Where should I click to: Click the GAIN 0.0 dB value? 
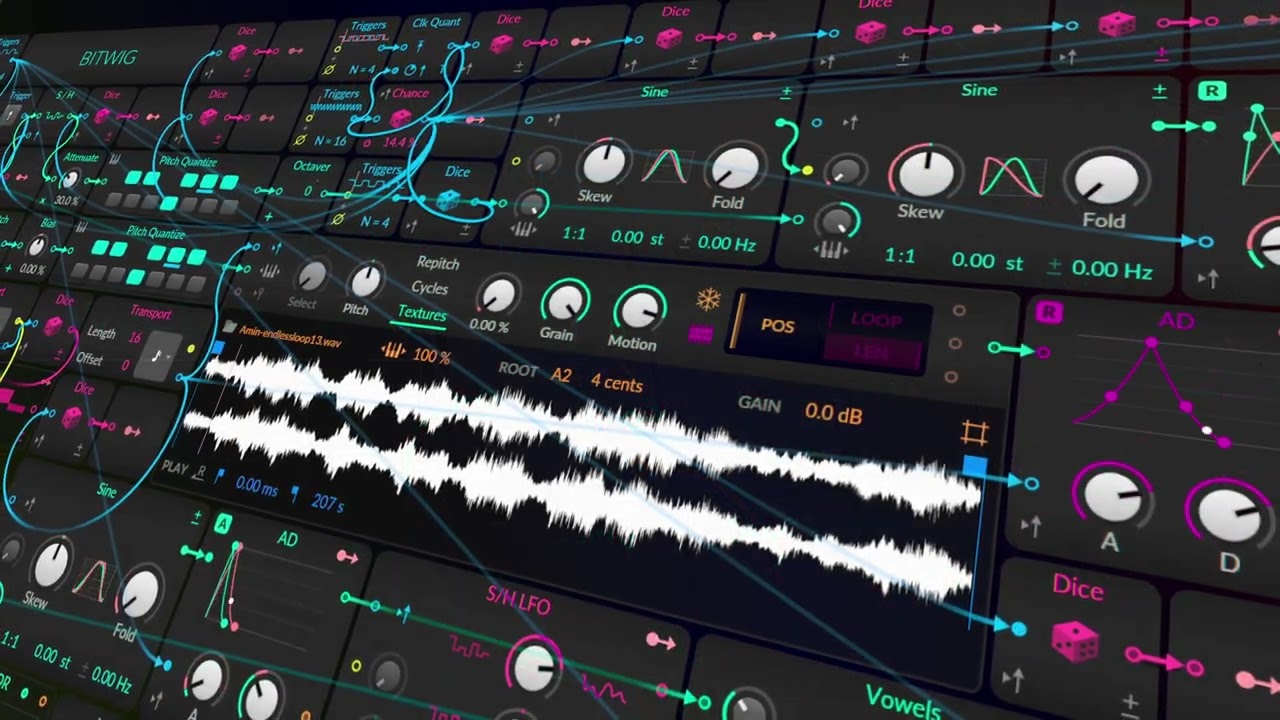click(x=833, y=412)
